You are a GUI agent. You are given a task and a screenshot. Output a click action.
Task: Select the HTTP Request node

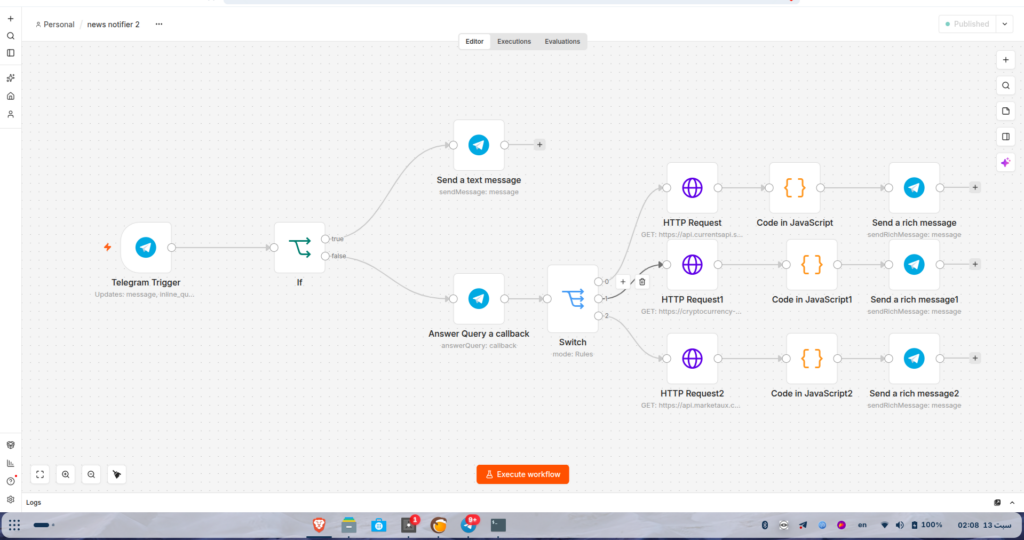point(692,188)
